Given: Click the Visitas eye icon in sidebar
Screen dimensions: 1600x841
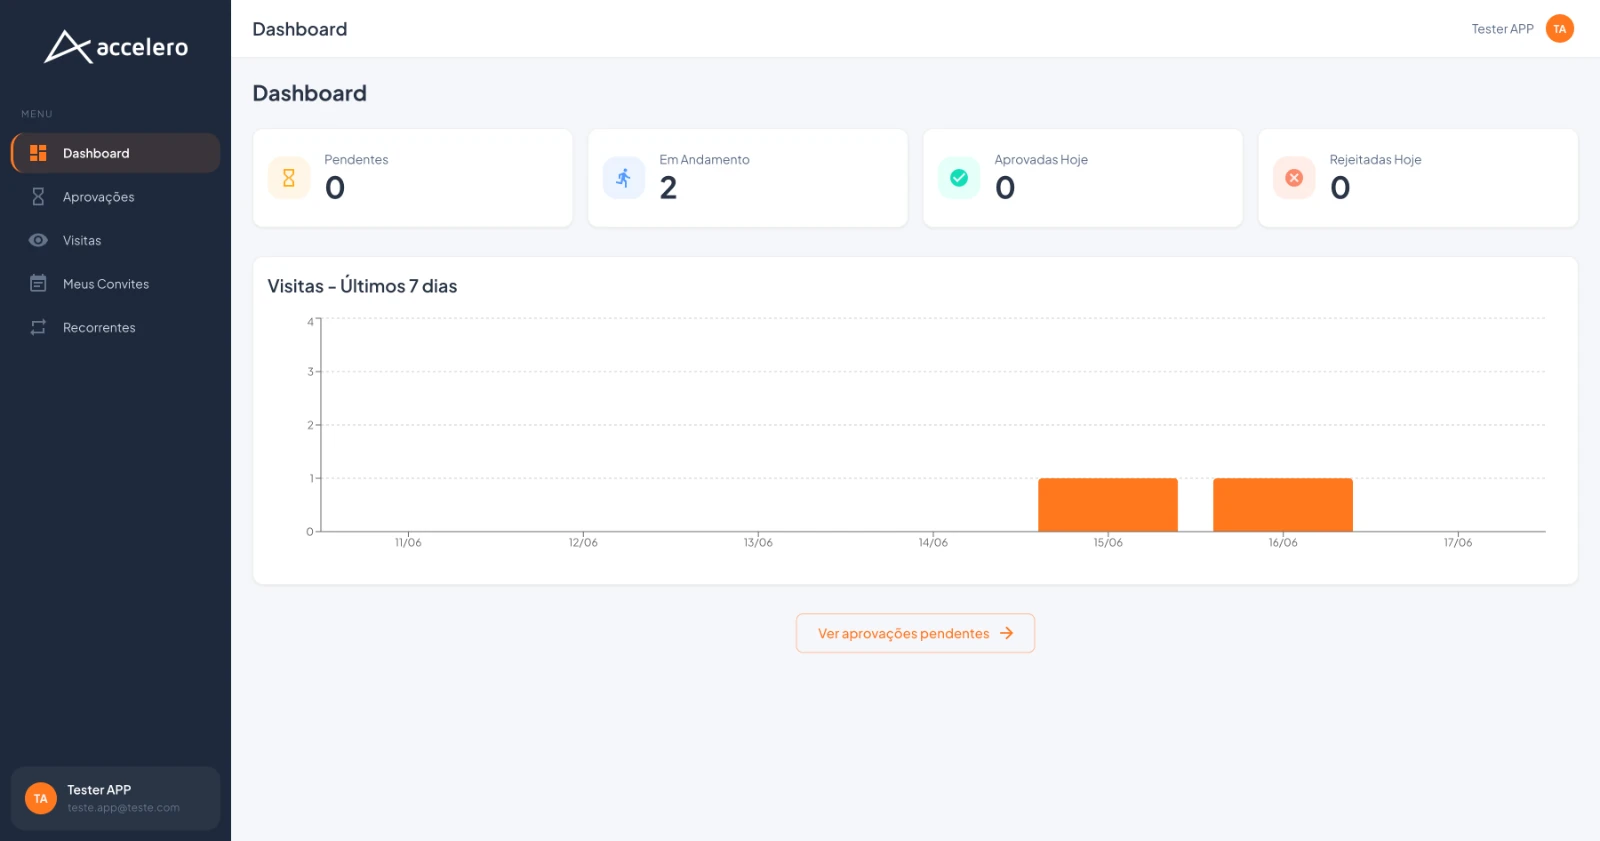Looking at the screenshot, I should tap(38, 240).
